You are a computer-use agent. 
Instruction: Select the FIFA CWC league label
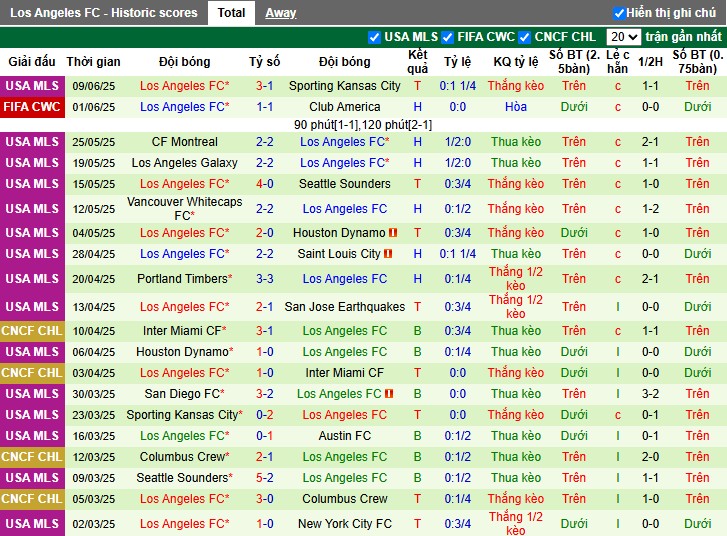click(32, 107)
